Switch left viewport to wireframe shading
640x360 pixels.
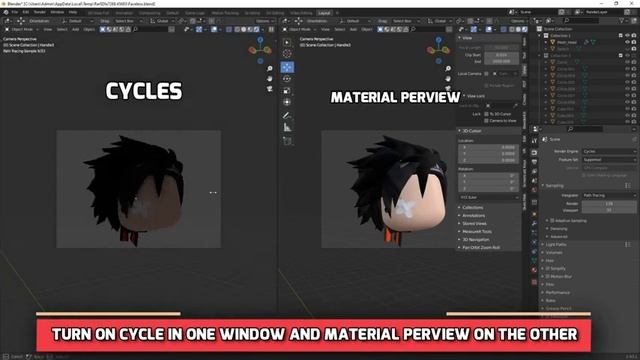coord(237,29)
